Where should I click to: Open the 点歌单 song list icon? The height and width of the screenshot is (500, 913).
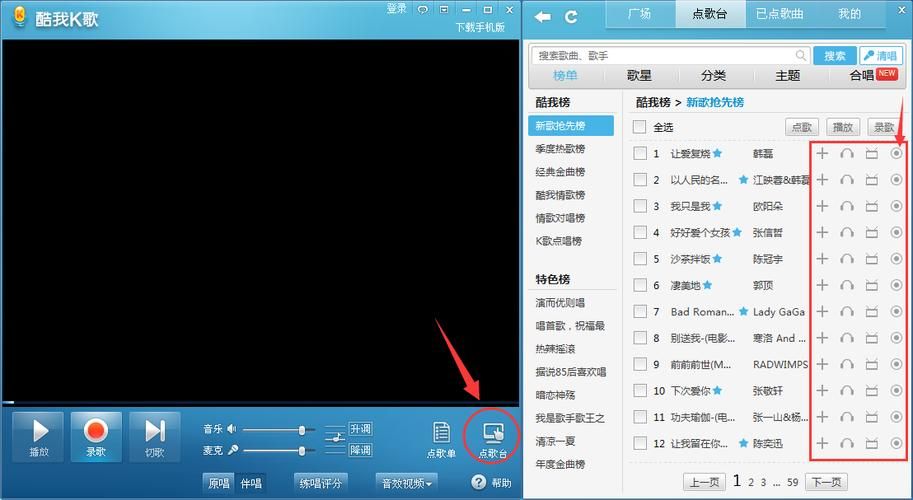pos(441,437)
